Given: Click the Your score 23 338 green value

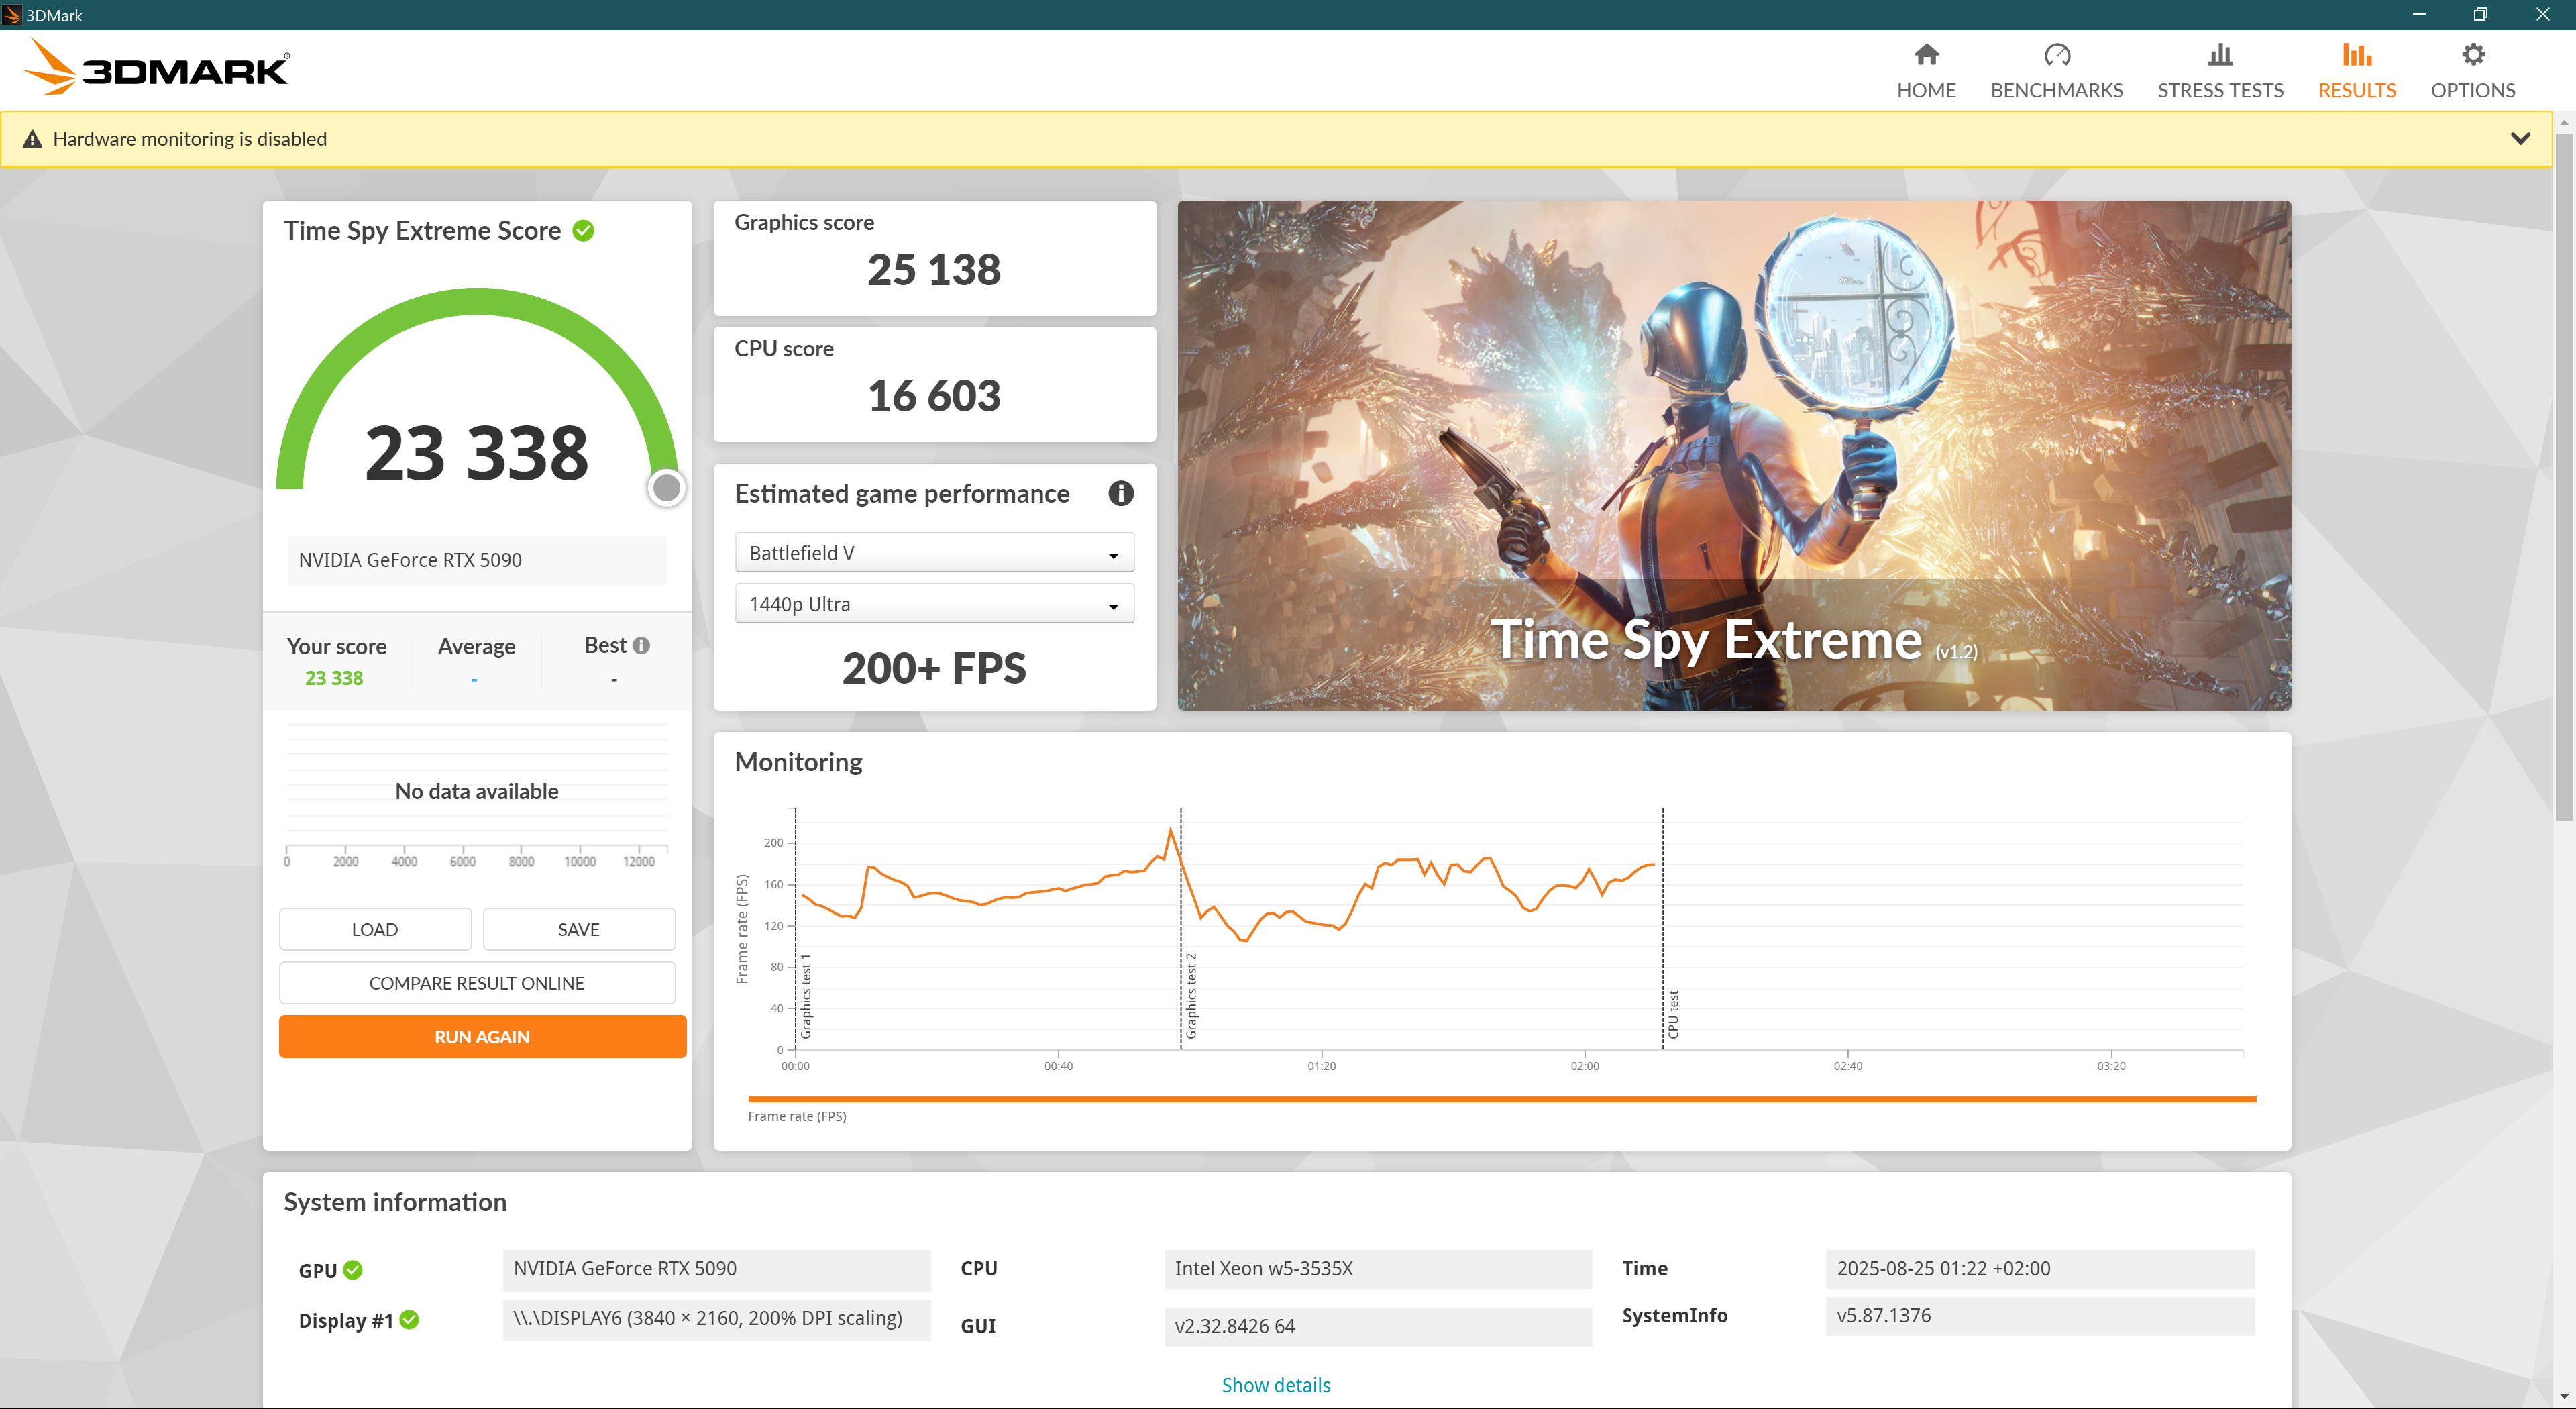Looking at the screenshot, I should click(334, 678).
